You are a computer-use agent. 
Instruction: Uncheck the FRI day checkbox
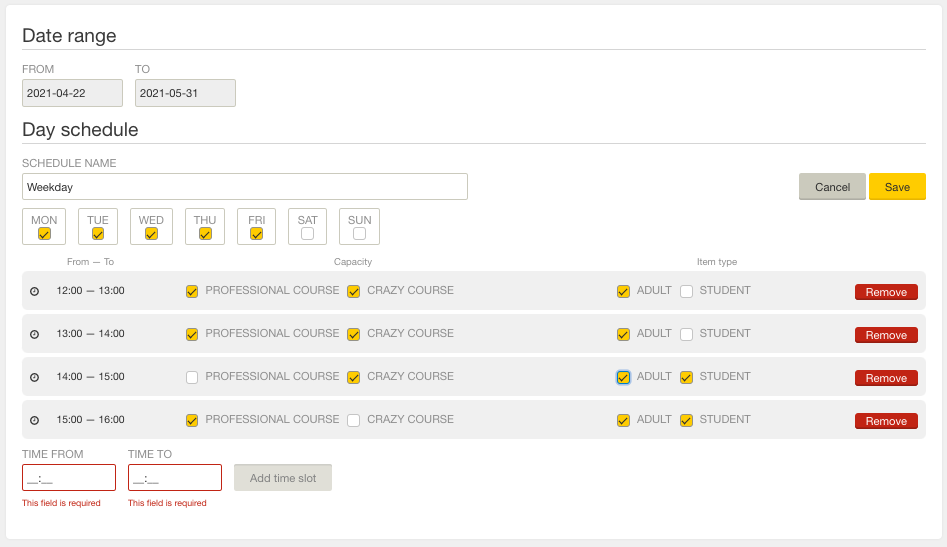[257, 234]
